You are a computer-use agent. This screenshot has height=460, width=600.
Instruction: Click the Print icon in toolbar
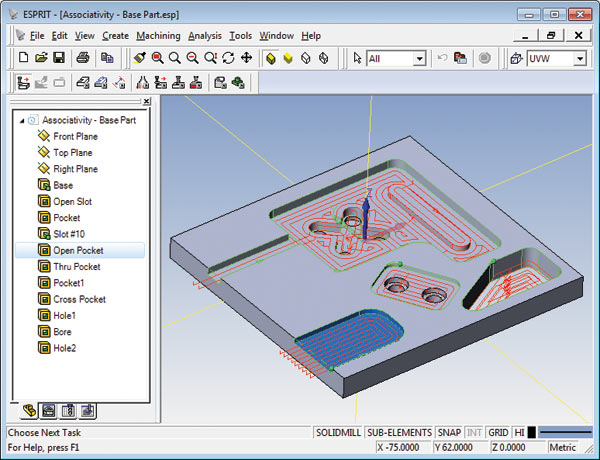83,58
